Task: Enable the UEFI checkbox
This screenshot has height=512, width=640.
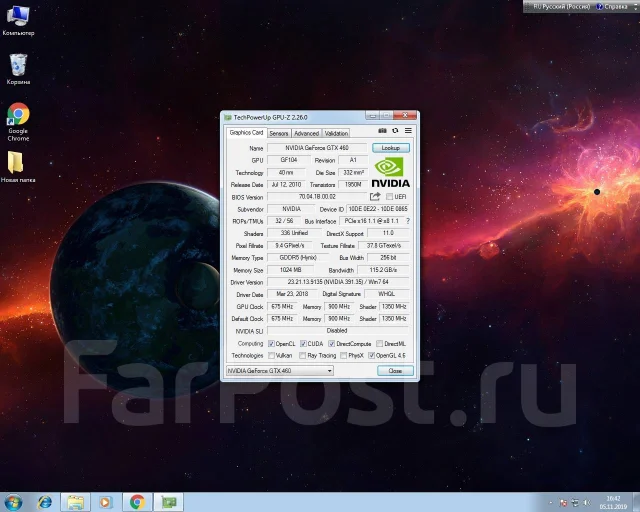Action: point(390,197)
